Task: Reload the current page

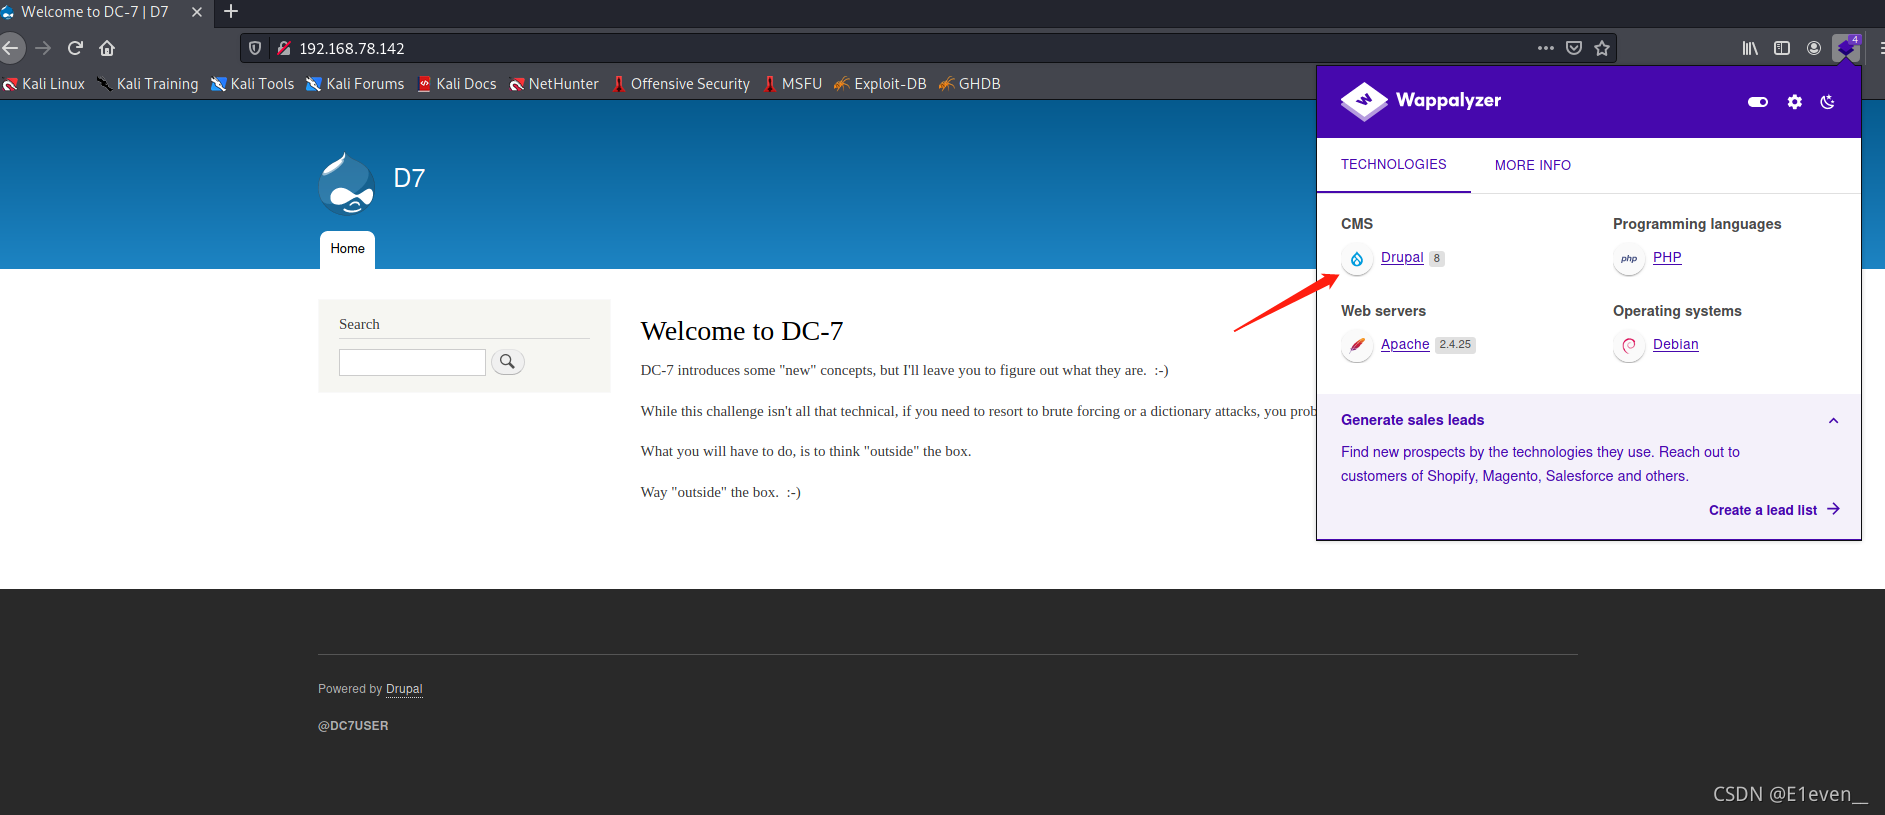Action: click(x=75, y=48)
